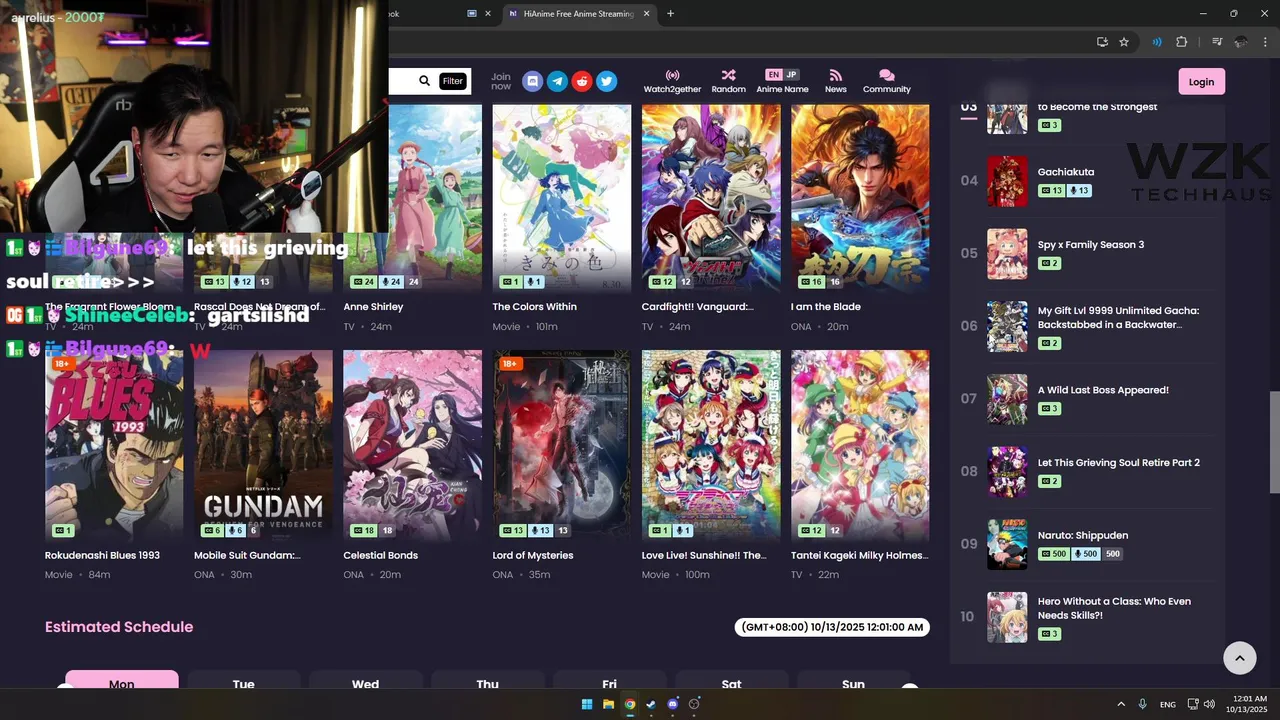Show hidden system tray icons
Screen dimensions: 1280x720
click(1121, 704)
